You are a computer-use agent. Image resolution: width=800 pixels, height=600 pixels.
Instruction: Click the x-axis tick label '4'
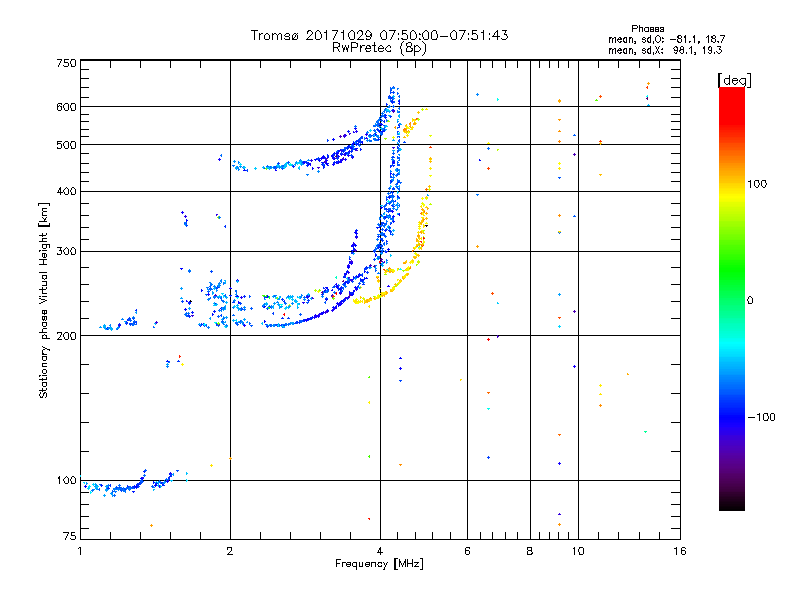click(380, 551)
